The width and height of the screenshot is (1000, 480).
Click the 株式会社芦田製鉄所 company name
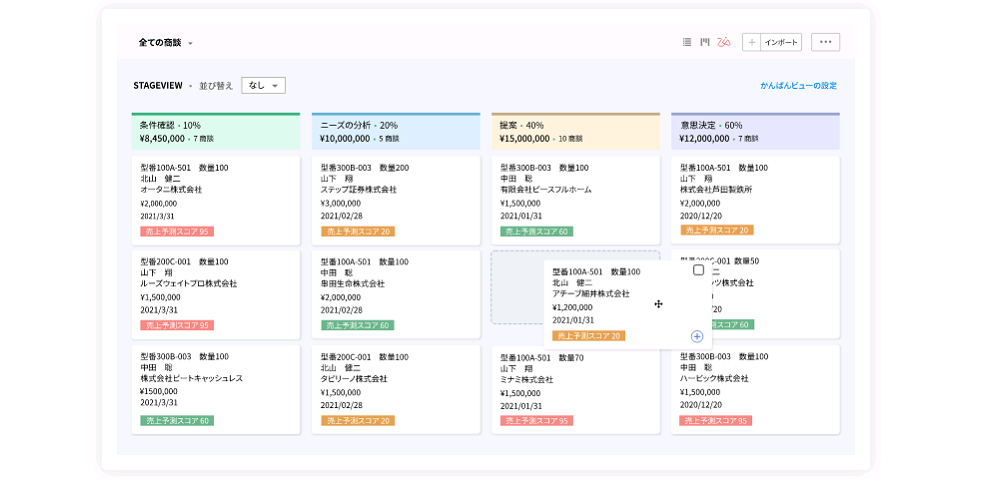coord(717,190)
